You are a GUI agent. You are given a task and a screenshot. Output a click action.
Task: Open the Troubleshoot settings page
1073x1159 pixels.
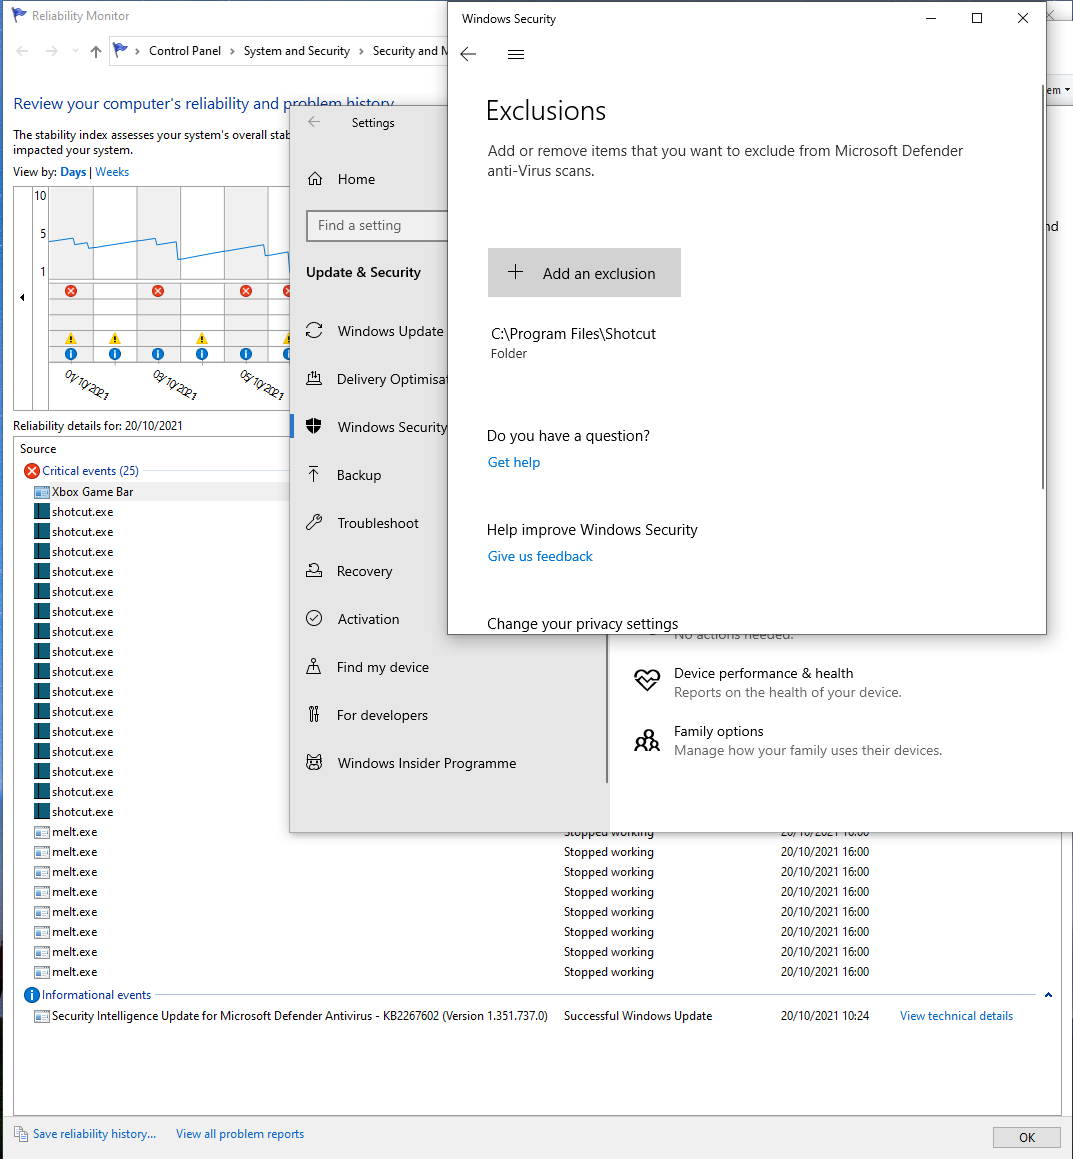316,522
